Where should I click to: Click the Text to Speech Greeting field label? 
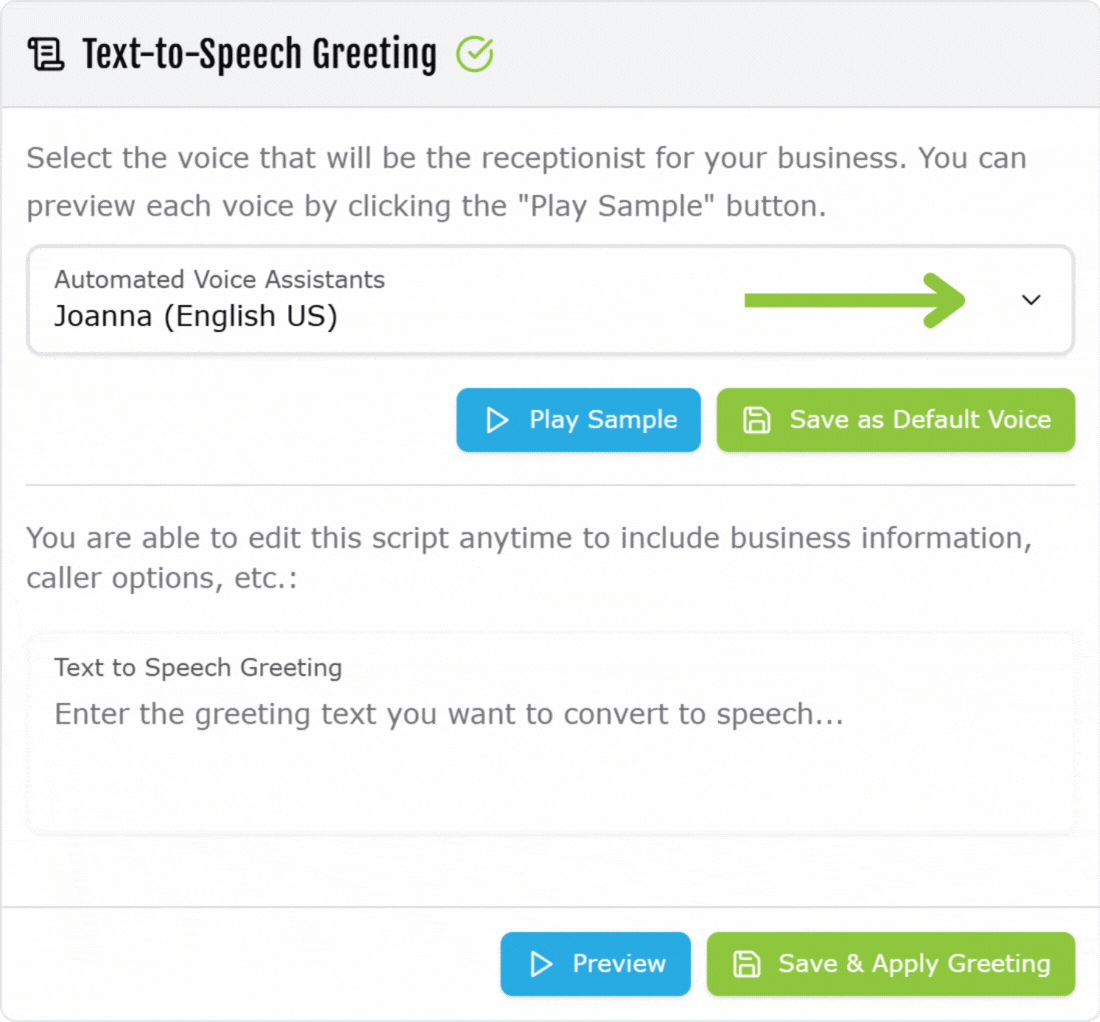click(198, 668)
